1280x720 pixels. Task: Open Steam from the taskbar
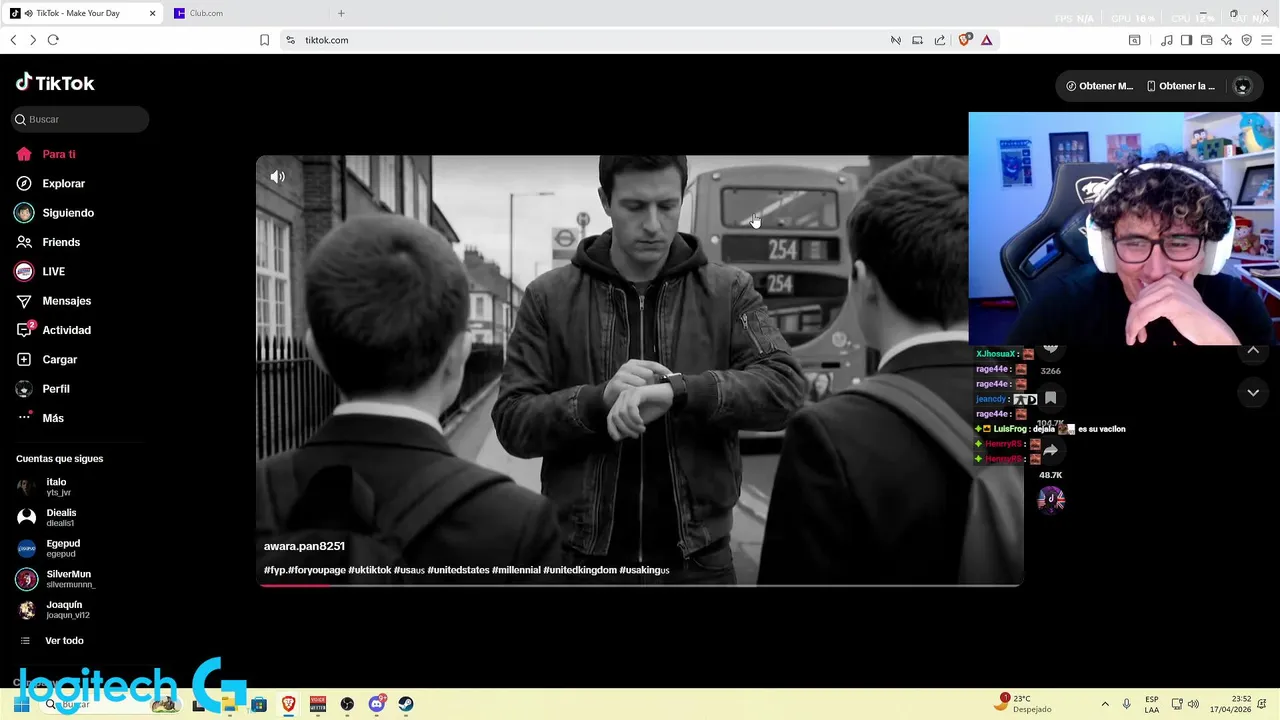(406, 704)
